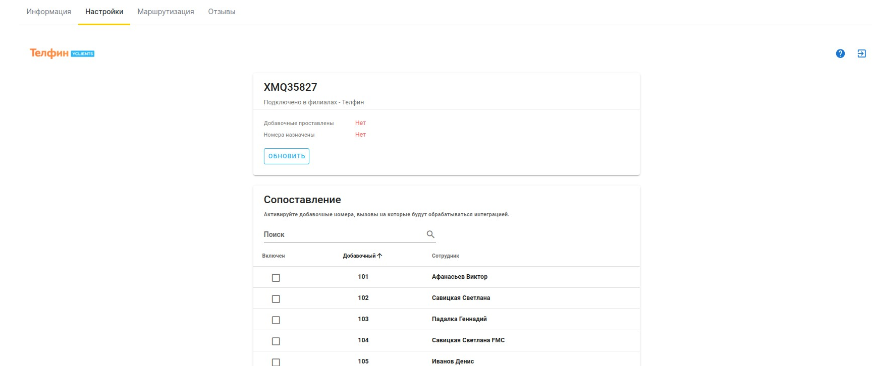Select employee Савицкая Светлана
This screenshot has height=366, width=872.
click(460, 298)
